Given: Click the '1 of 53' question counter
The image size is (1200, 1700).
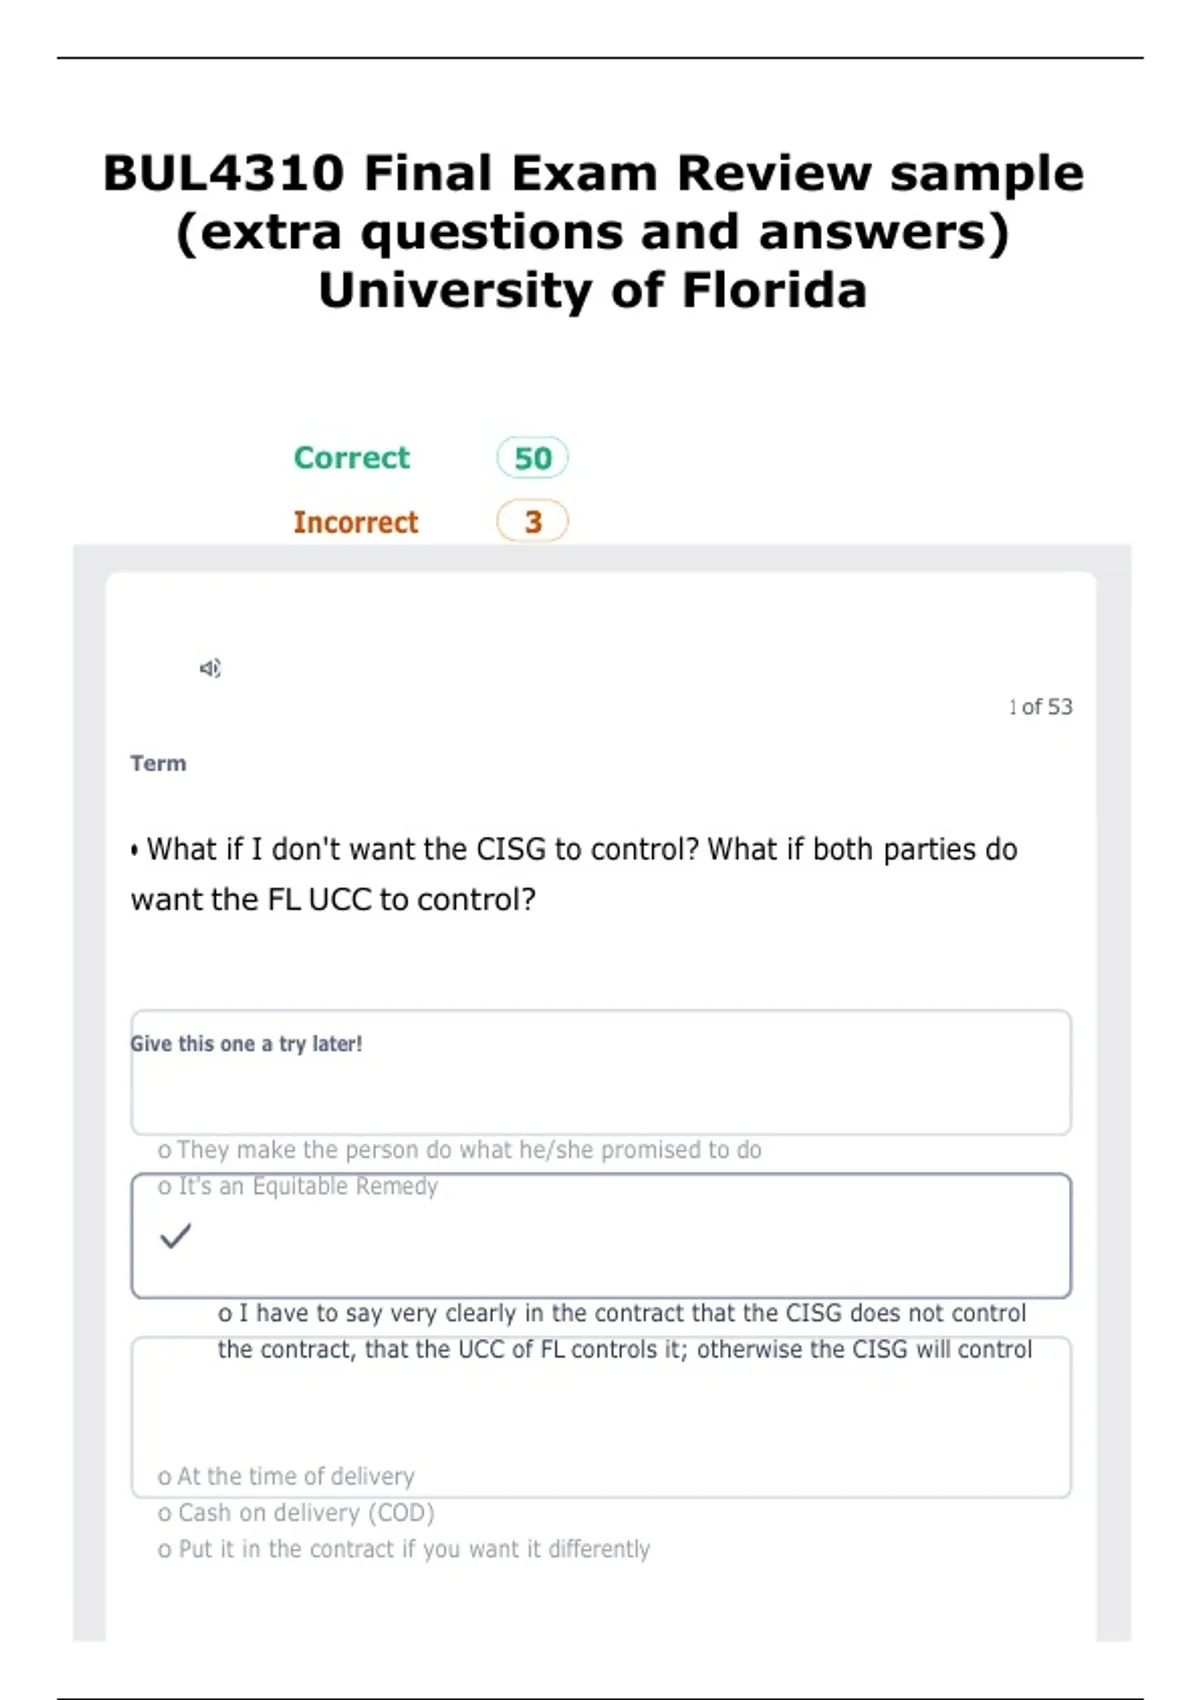Looking at the screenshot, I should tap(1040, 707).
